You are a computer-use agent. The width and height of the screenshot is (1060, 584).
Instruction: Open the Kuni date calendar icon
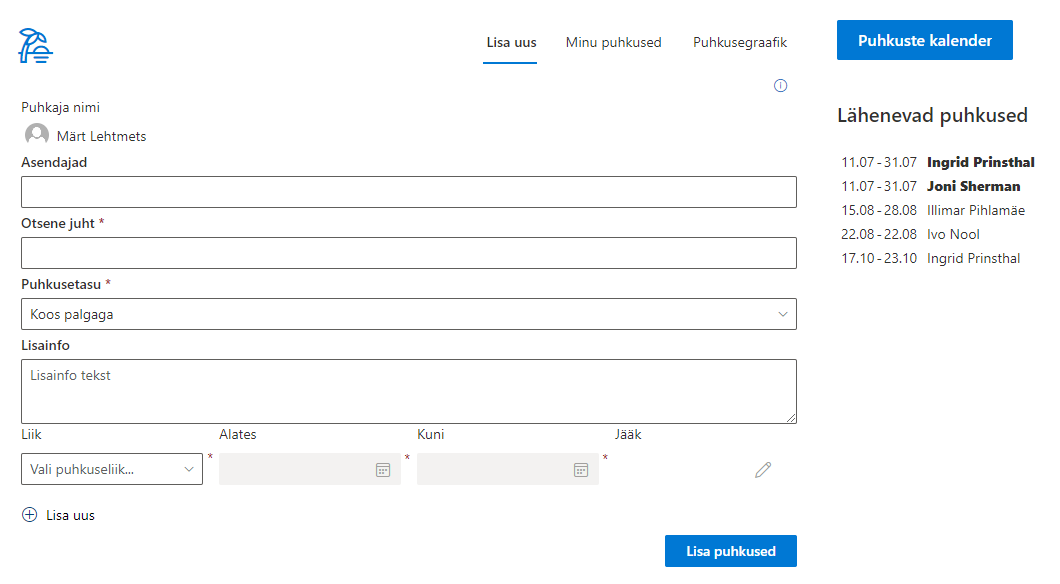click(581, 470)
